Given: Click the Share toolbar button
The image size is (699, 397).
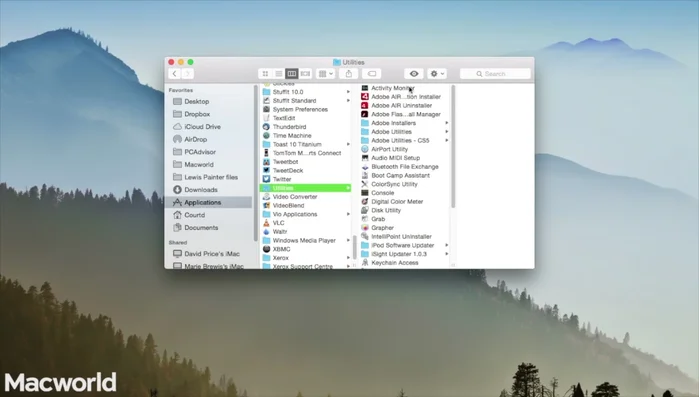Looking at the screenshot, I should [349, 74].
